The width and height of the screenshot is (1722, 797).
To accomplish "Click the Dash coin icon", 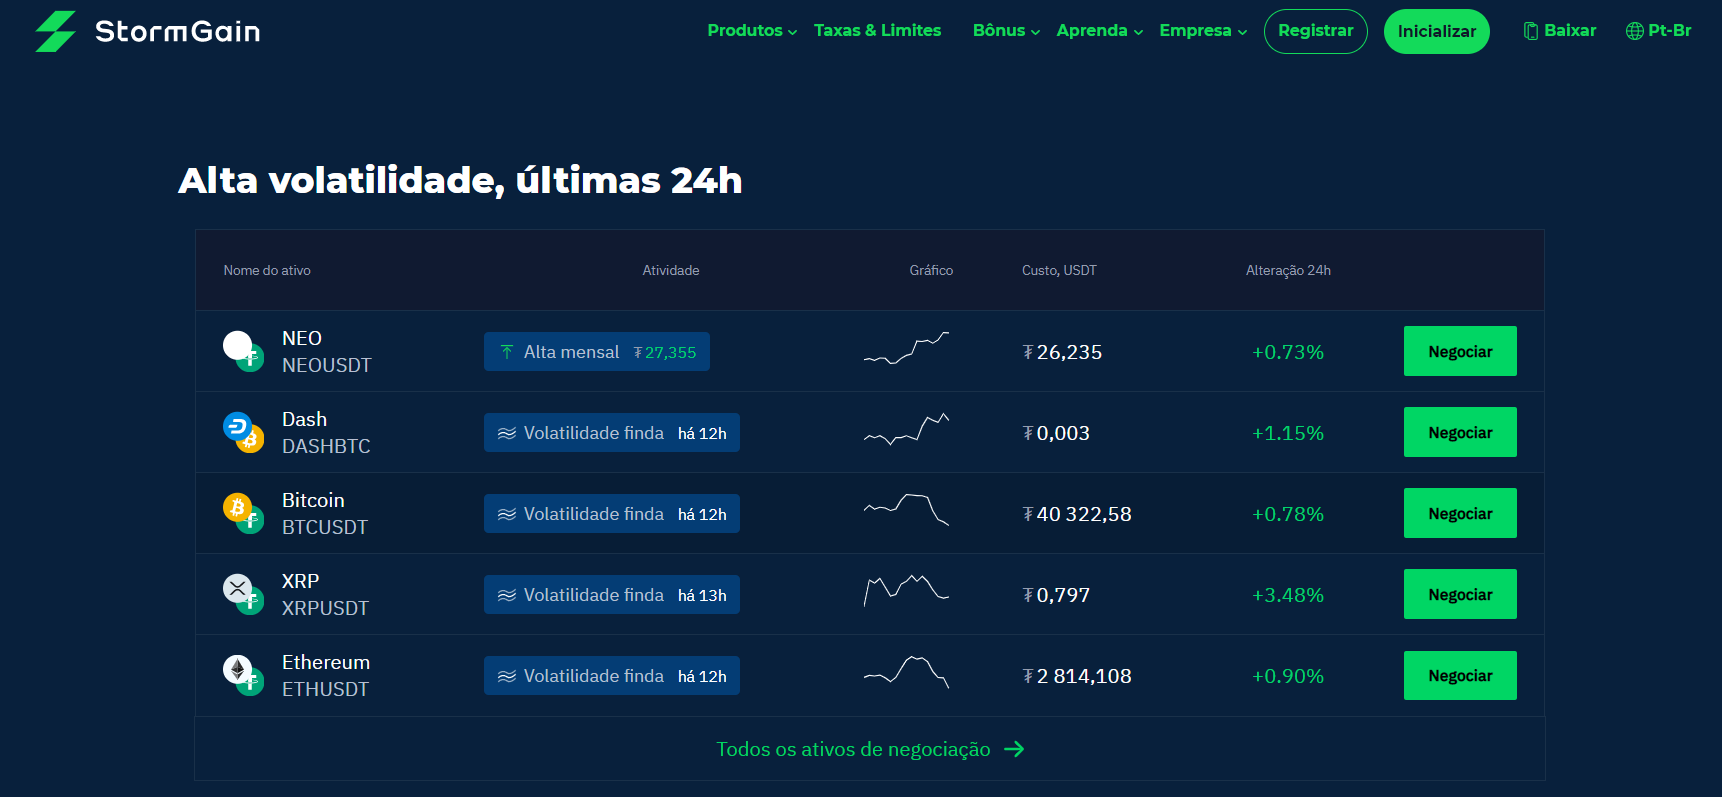I will 243,432.
